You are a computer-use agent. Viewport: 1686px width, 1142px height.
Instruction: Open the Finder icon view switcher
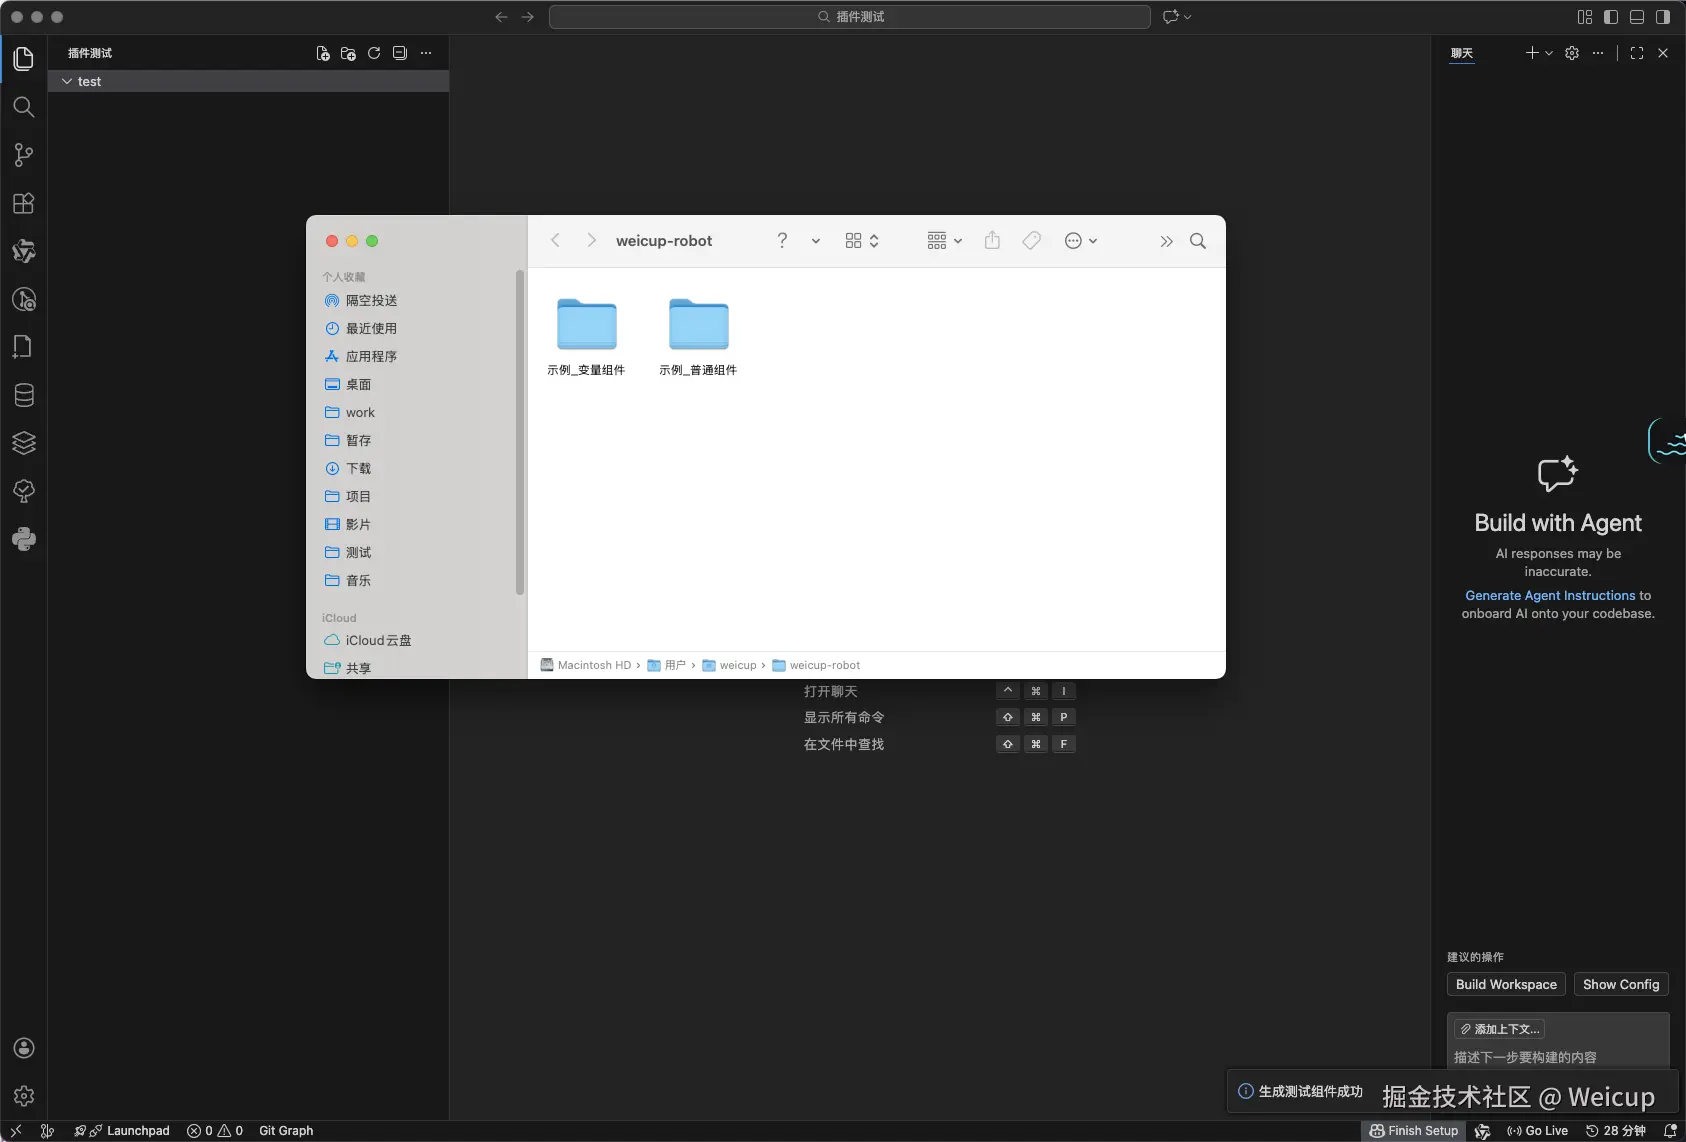click(862, 240)
